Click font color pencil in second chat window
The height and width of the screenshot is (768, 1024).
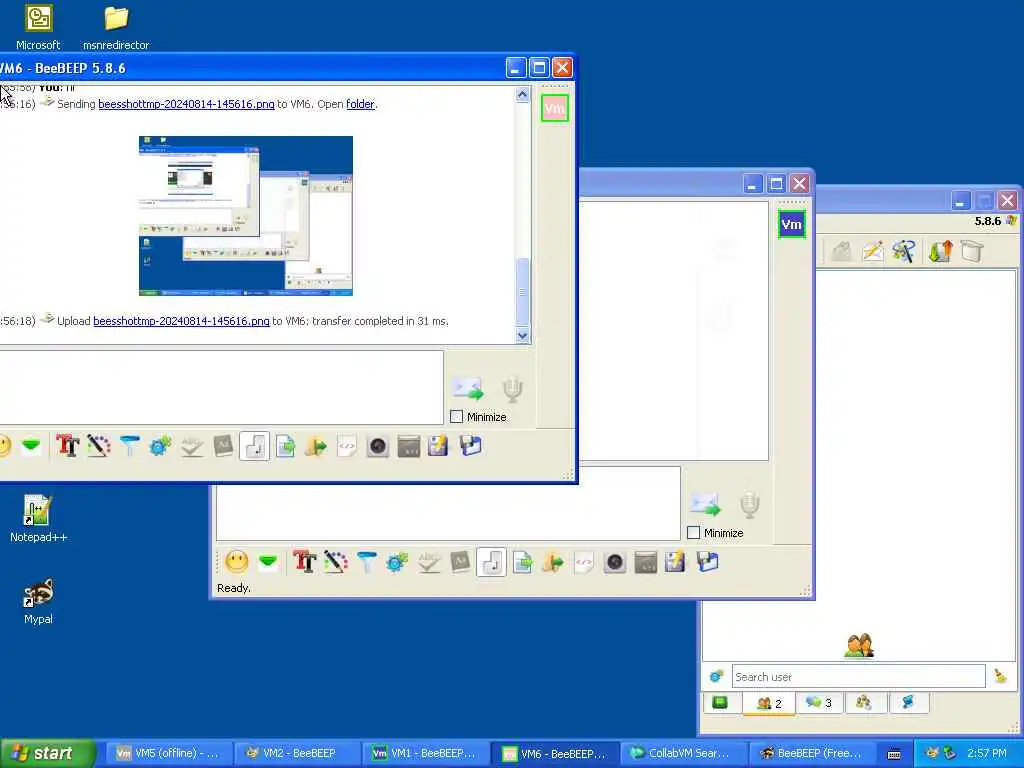336,562
